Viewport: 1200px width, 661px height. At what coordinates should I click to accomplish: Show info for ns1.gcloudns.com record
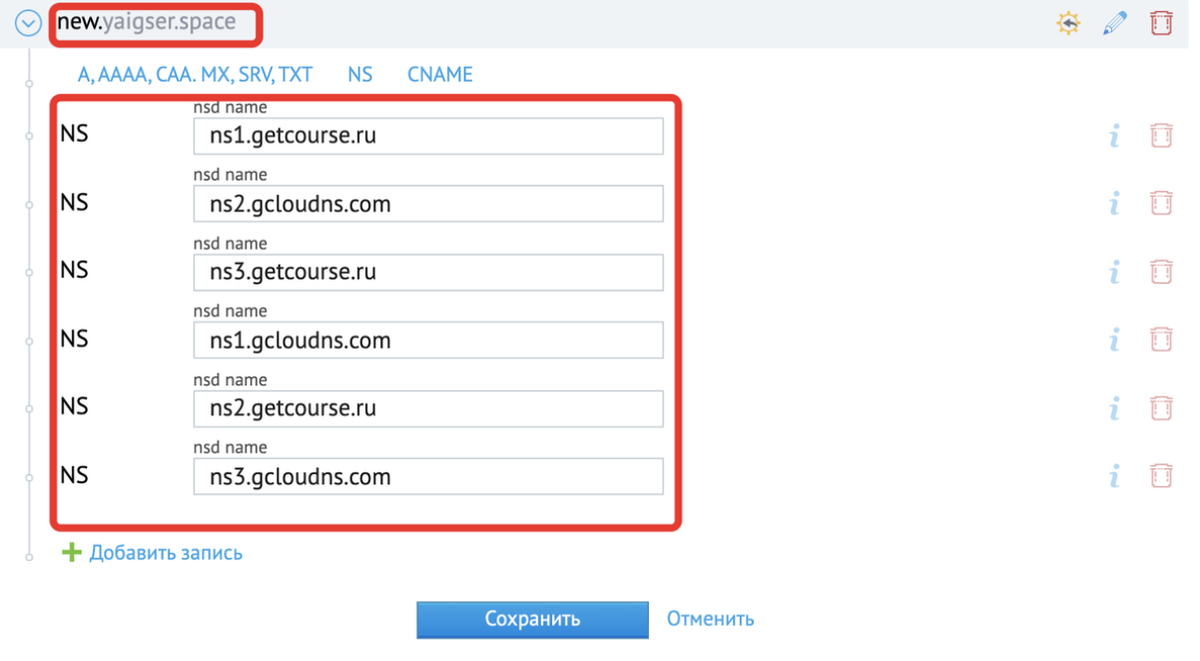coord(1114,339)
